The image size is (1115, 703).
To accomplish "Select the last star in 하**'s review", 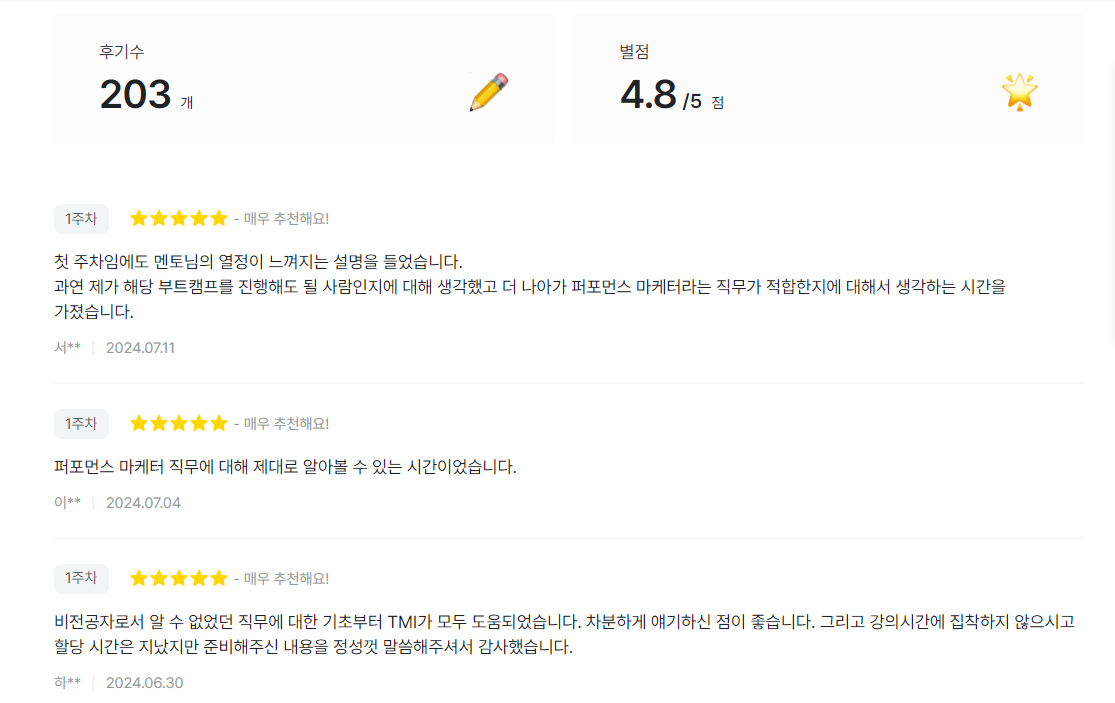I will pos(221,579).
